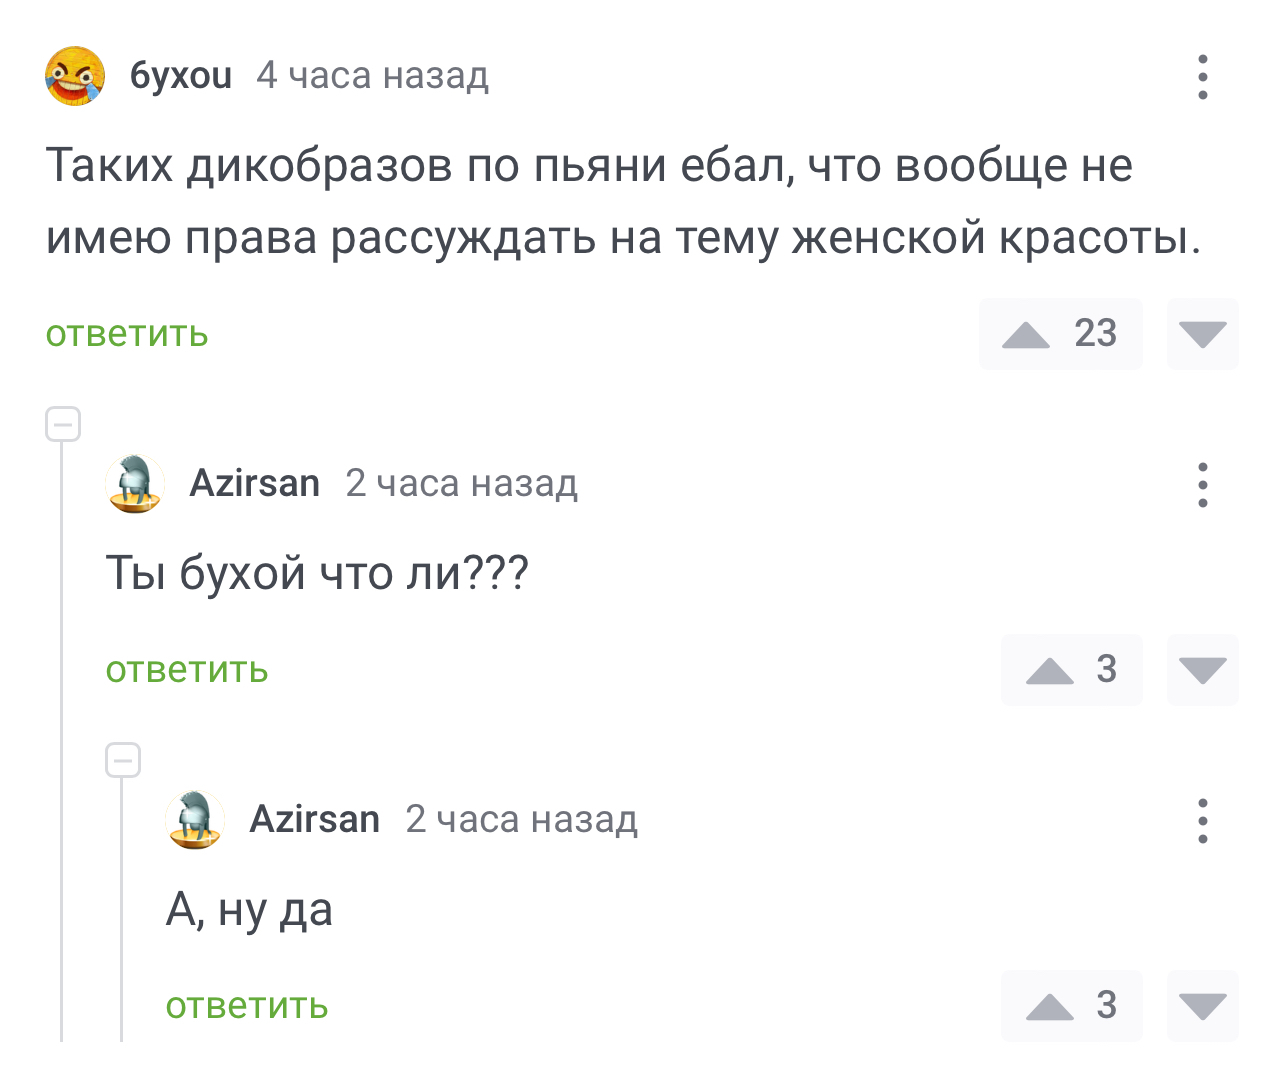
Task: Click ответить under "А, ну да"
Action: click(247, 1006)
